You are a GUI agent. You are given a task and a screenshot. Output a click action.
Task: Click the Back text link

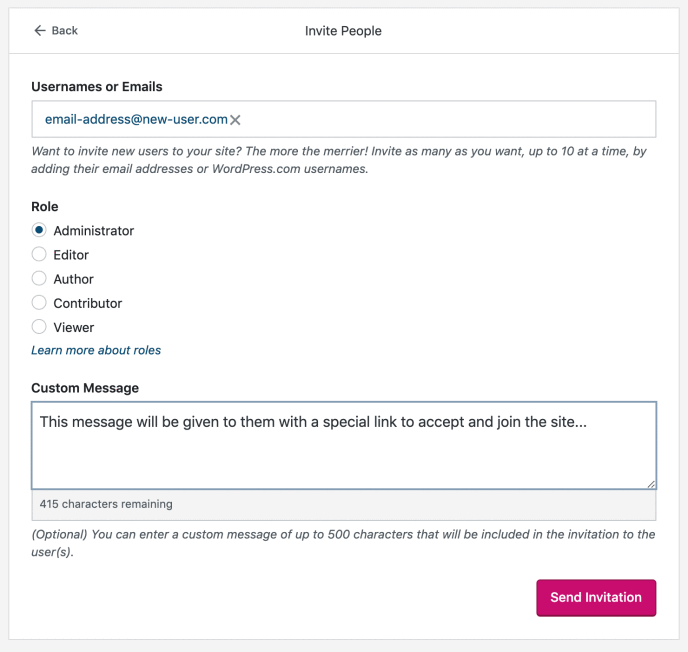(65, 31)
